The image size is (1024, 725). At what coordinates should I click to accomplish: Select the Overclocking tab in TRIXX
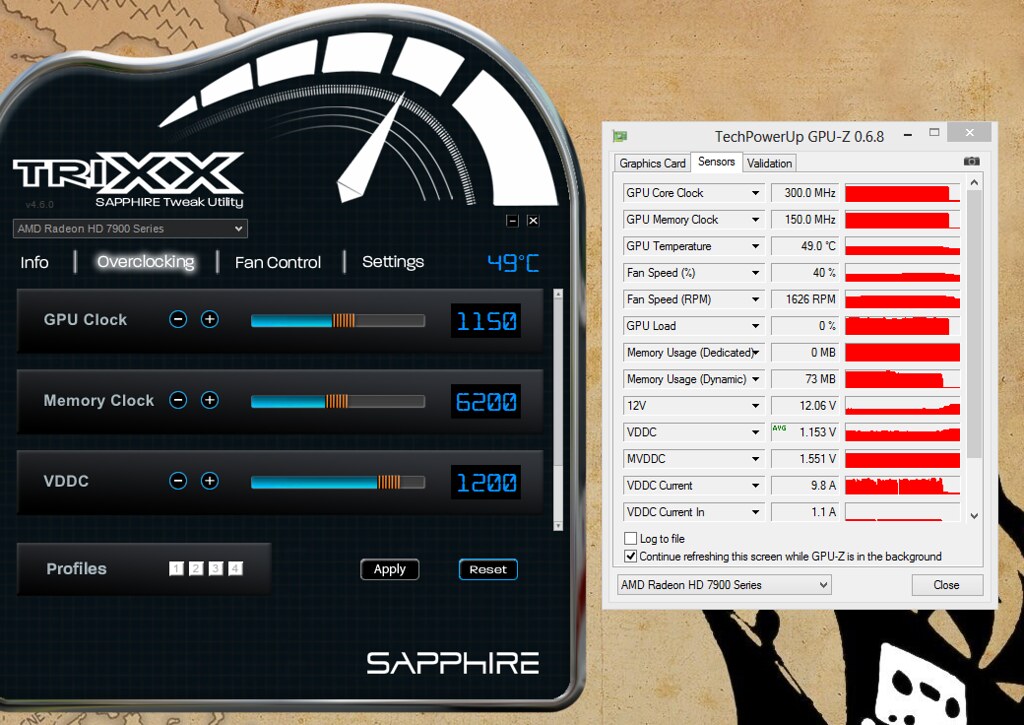(146, 262)
